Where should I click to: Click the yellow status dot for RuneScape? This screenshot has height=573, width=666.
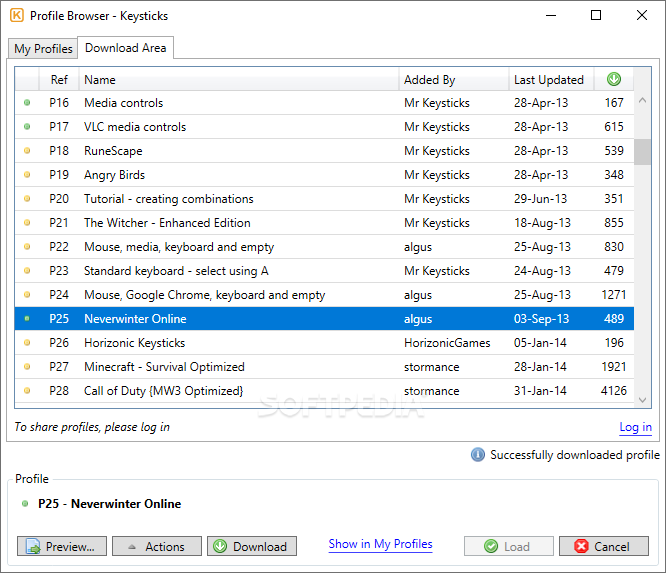[27, 150]
